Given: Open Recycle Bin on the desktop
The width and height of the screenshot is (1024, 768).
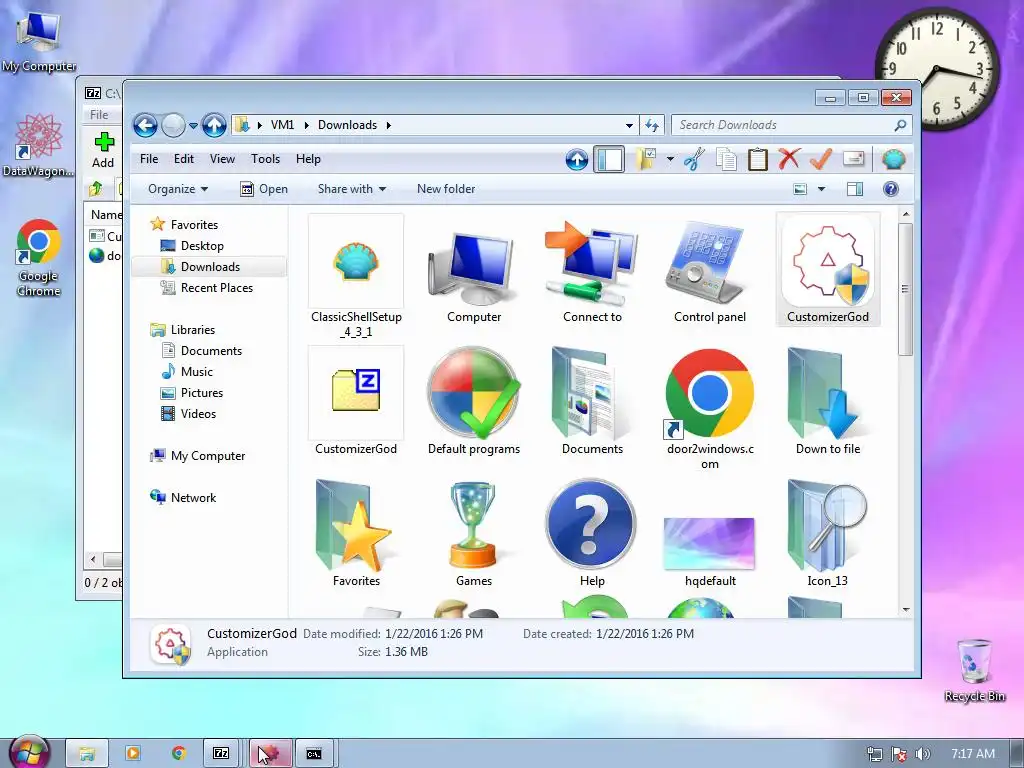Looking at the screenshot, I should click(x=974, y=670).
